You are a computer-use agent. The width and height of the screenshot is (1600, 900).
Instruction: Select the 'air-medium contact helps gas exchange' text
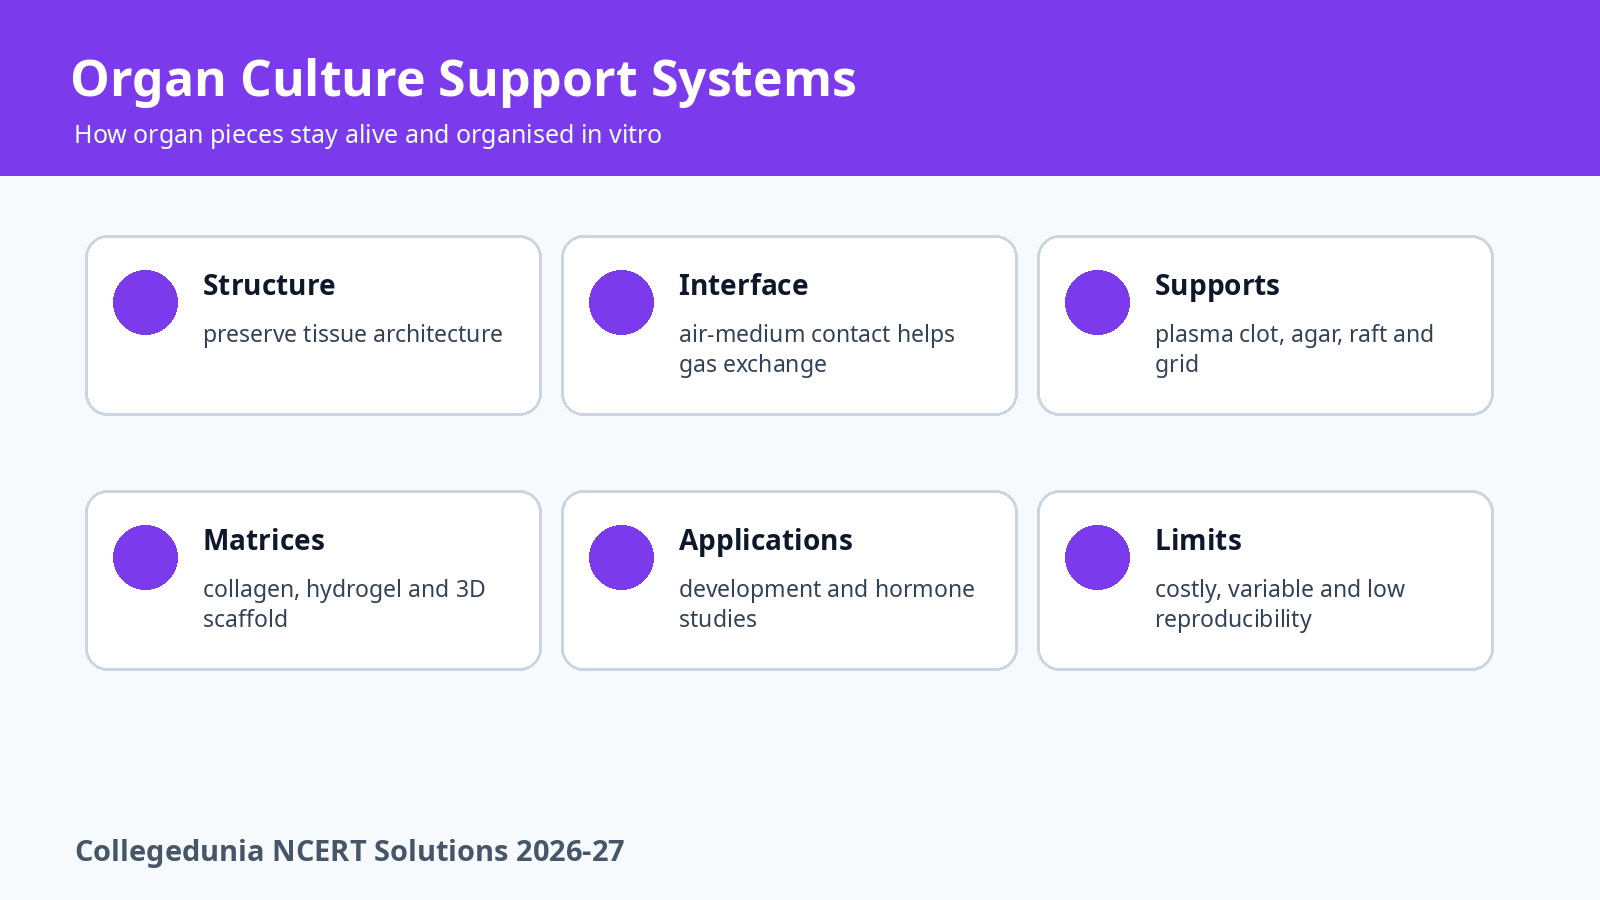[817, 349]
